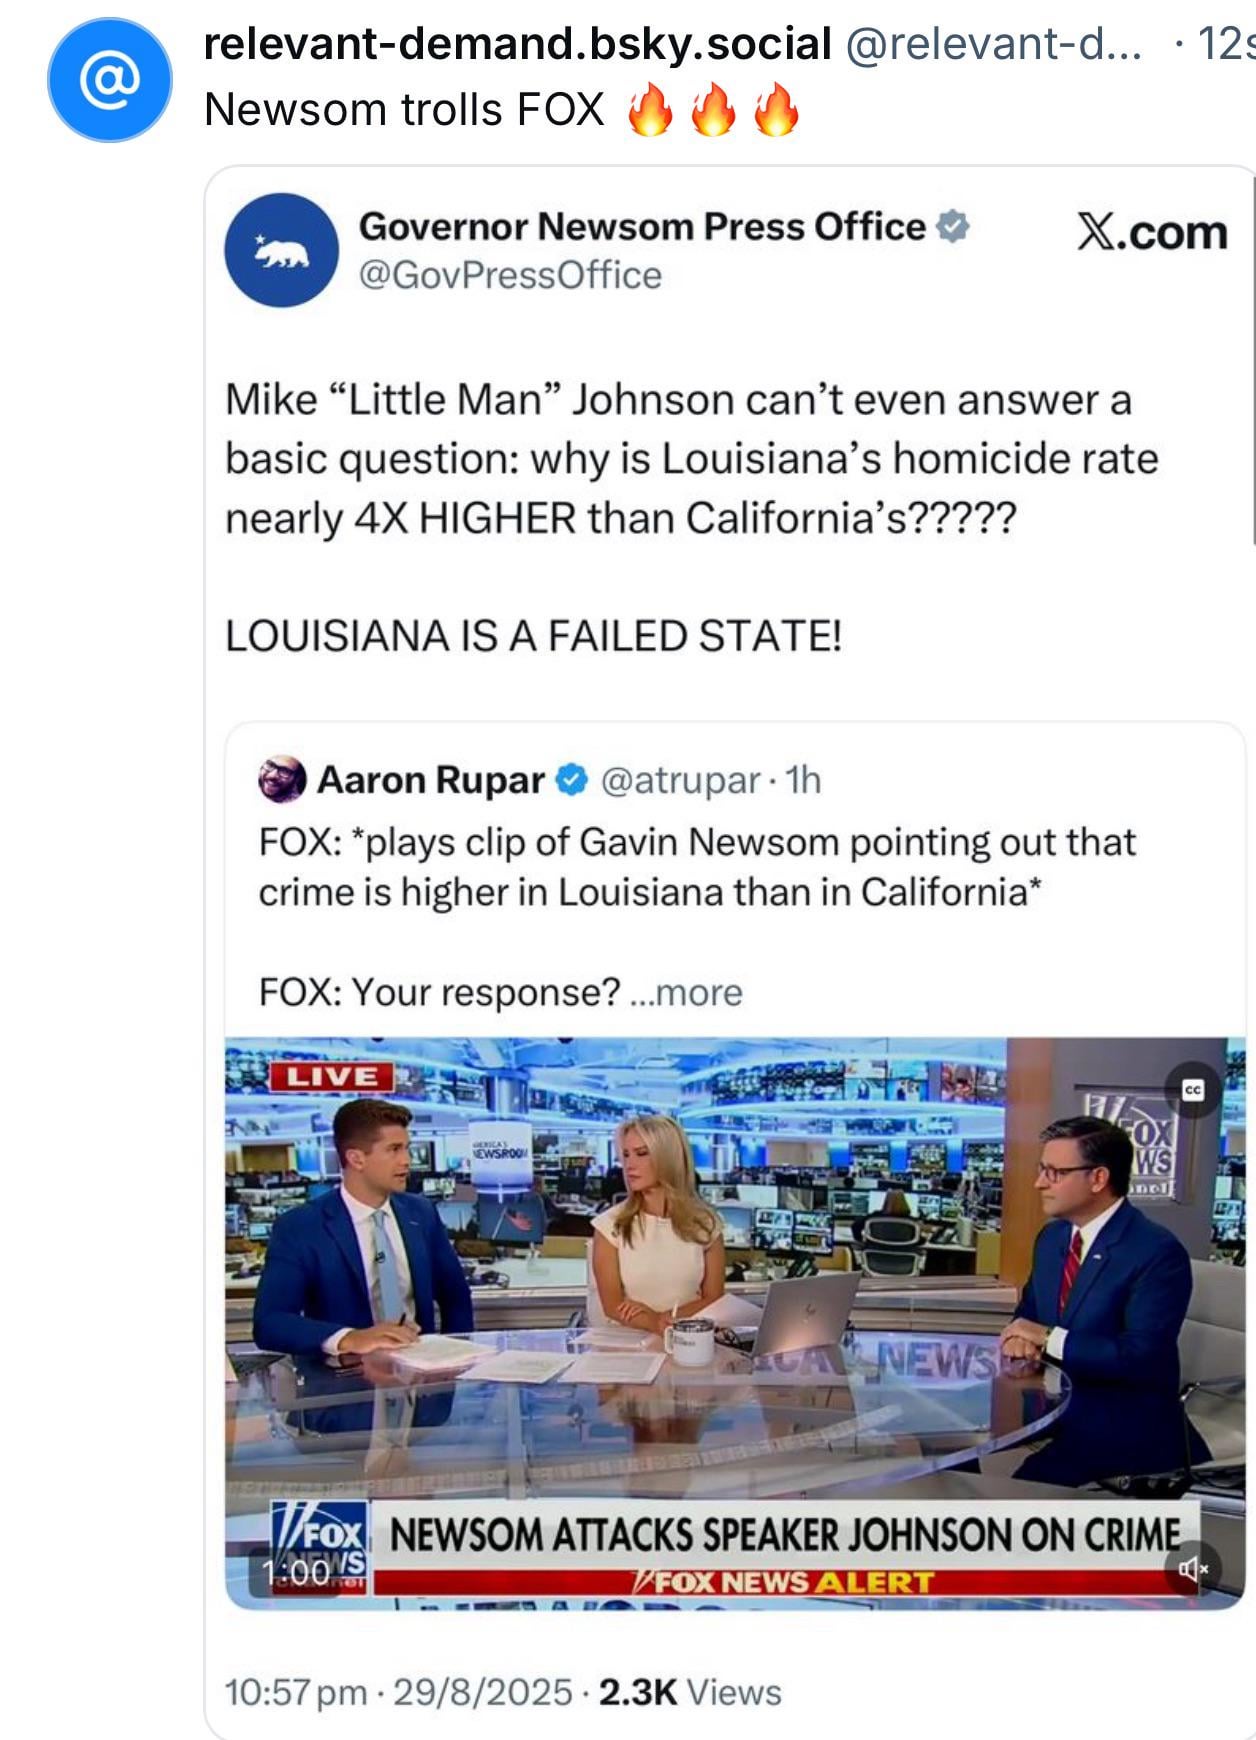The image size is (1256, 1740).
Task: Open the LOUISIANA IS A FAILED STATE text
Action: click(534, 636)
